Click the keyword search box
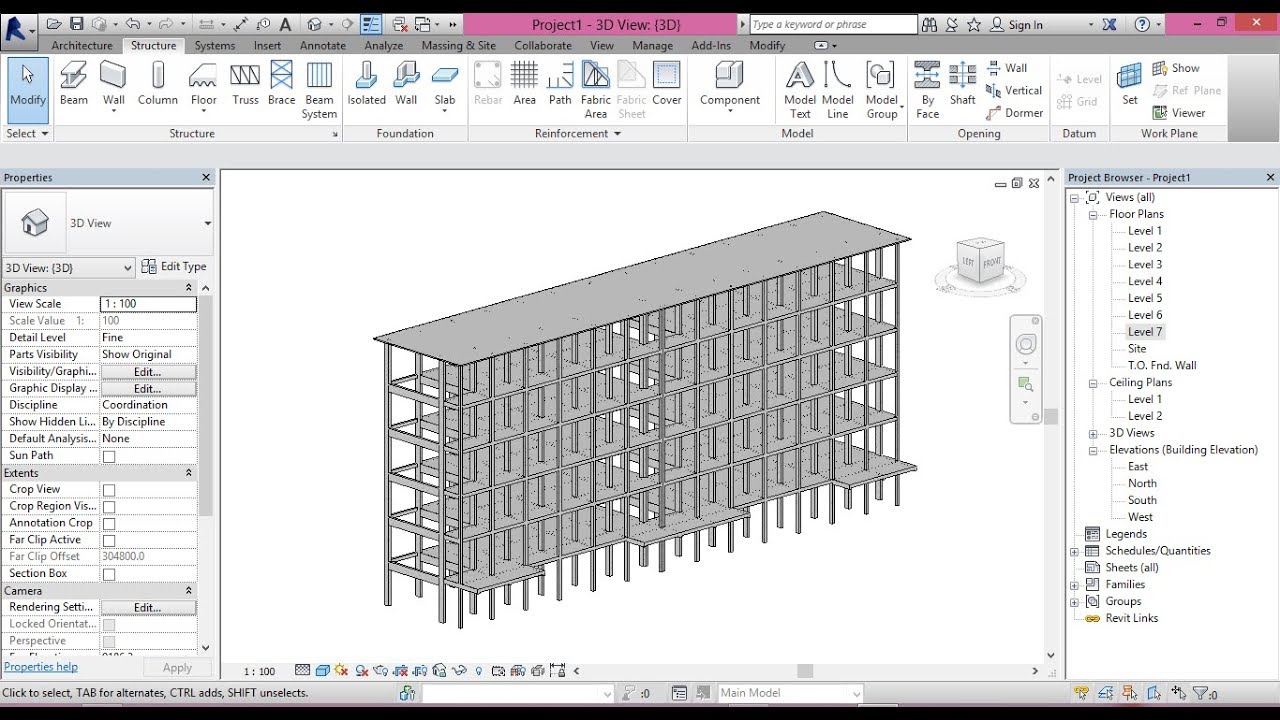Screen dimensions: 1280x720 pyautogui.click(x=833, y=24)
